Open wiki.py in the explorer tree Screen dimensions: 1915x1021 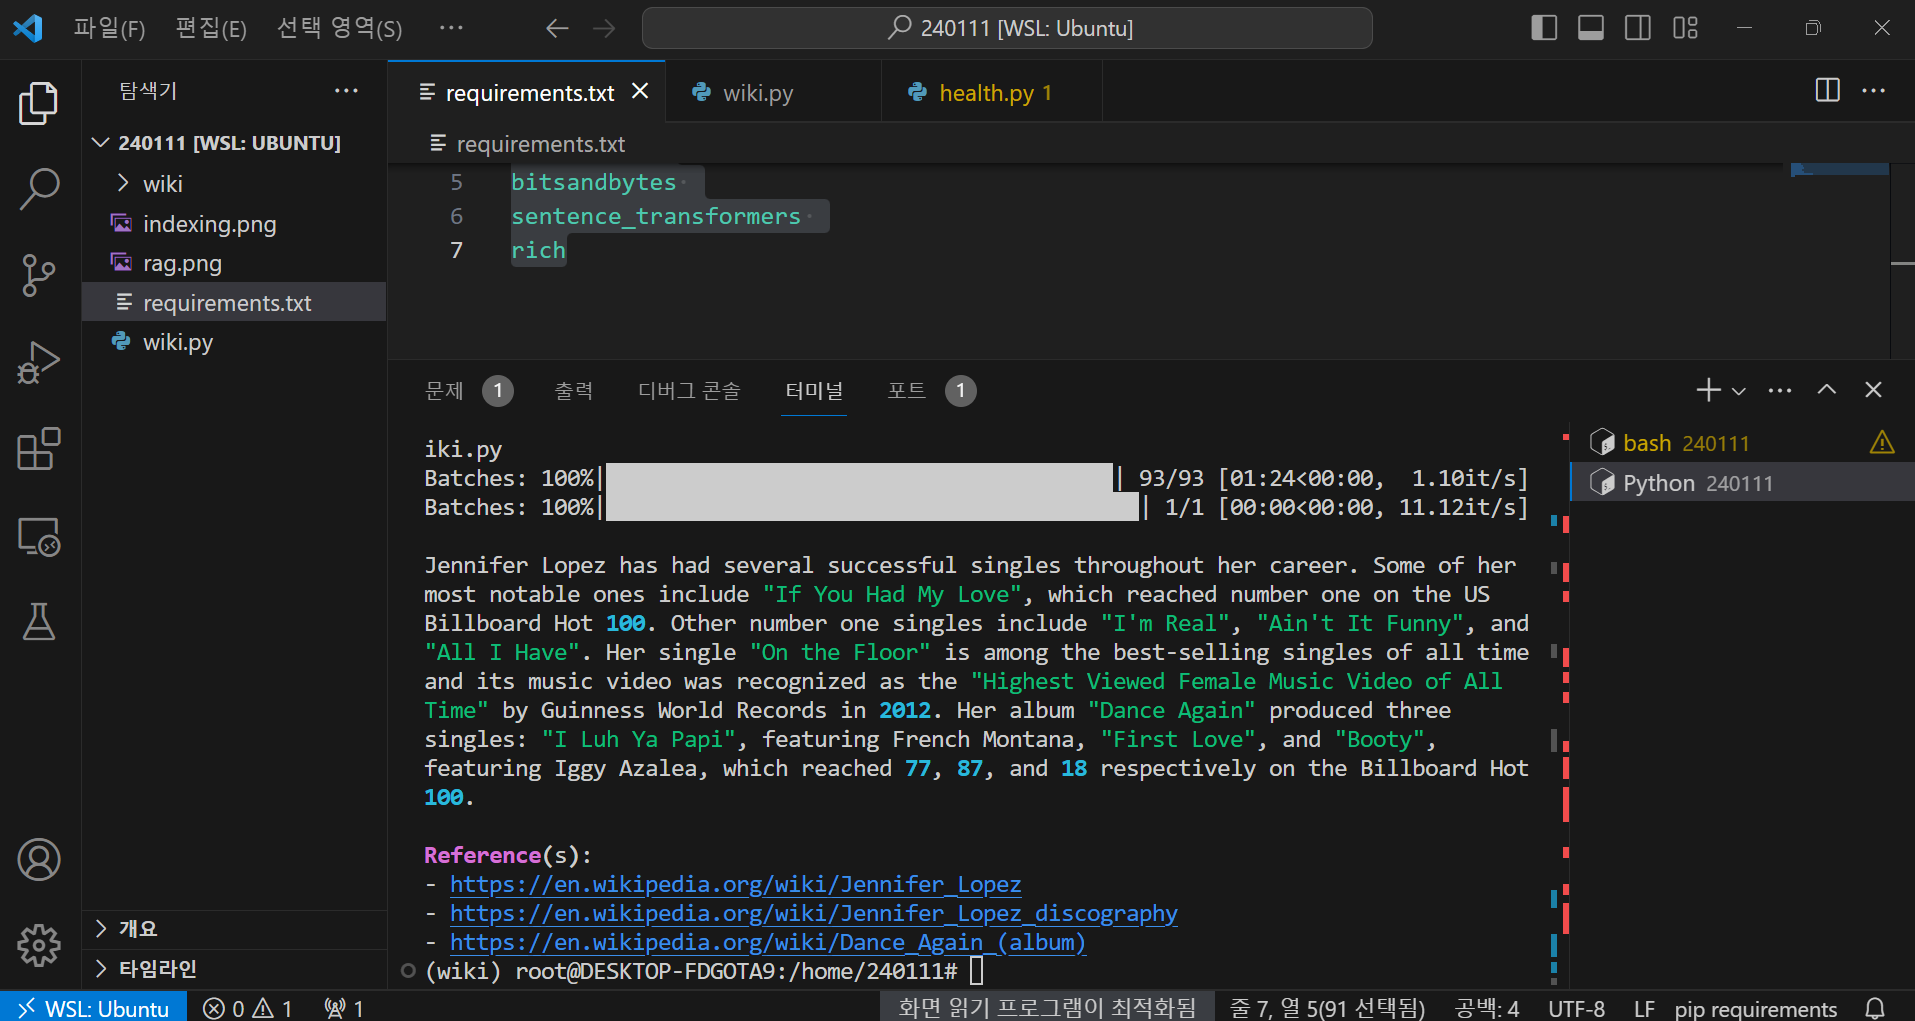(x=234, y=342)
